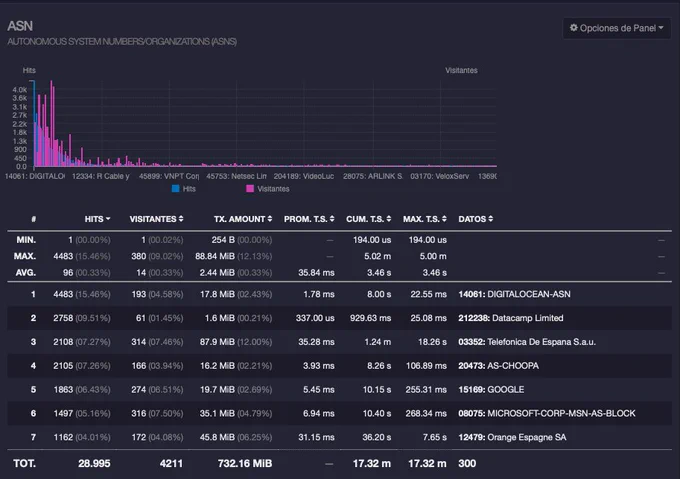
Task: Click the AVG. summary row label
Action: pos(26,273)
